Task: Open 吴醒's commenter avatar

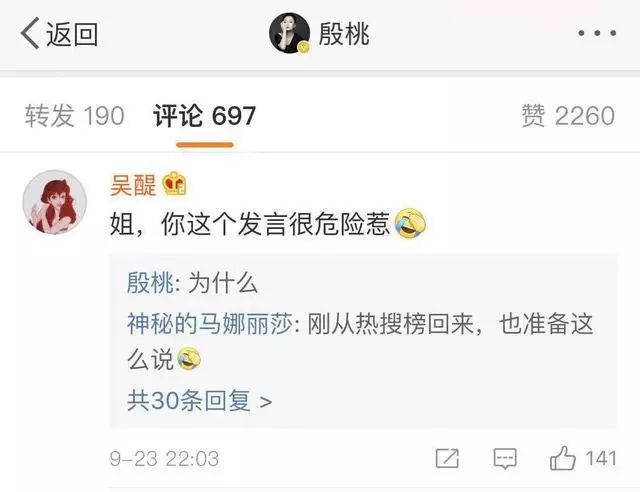Action: pyautogui.click(x=55, y=202)
